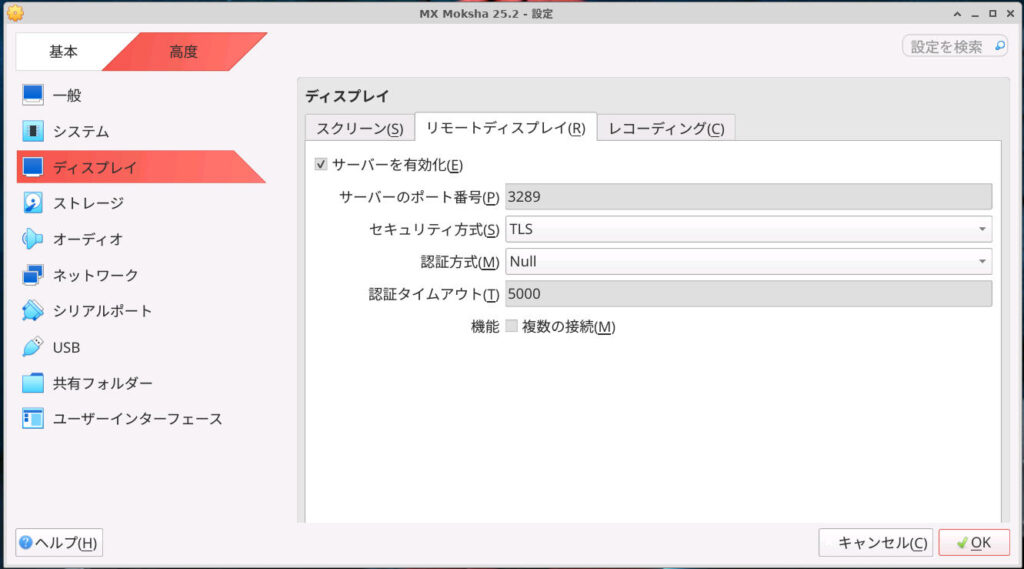The width and height of the screenshot is (1024, 569).
Task: Select ネットワーク in settings list
Action: point(140,275)
